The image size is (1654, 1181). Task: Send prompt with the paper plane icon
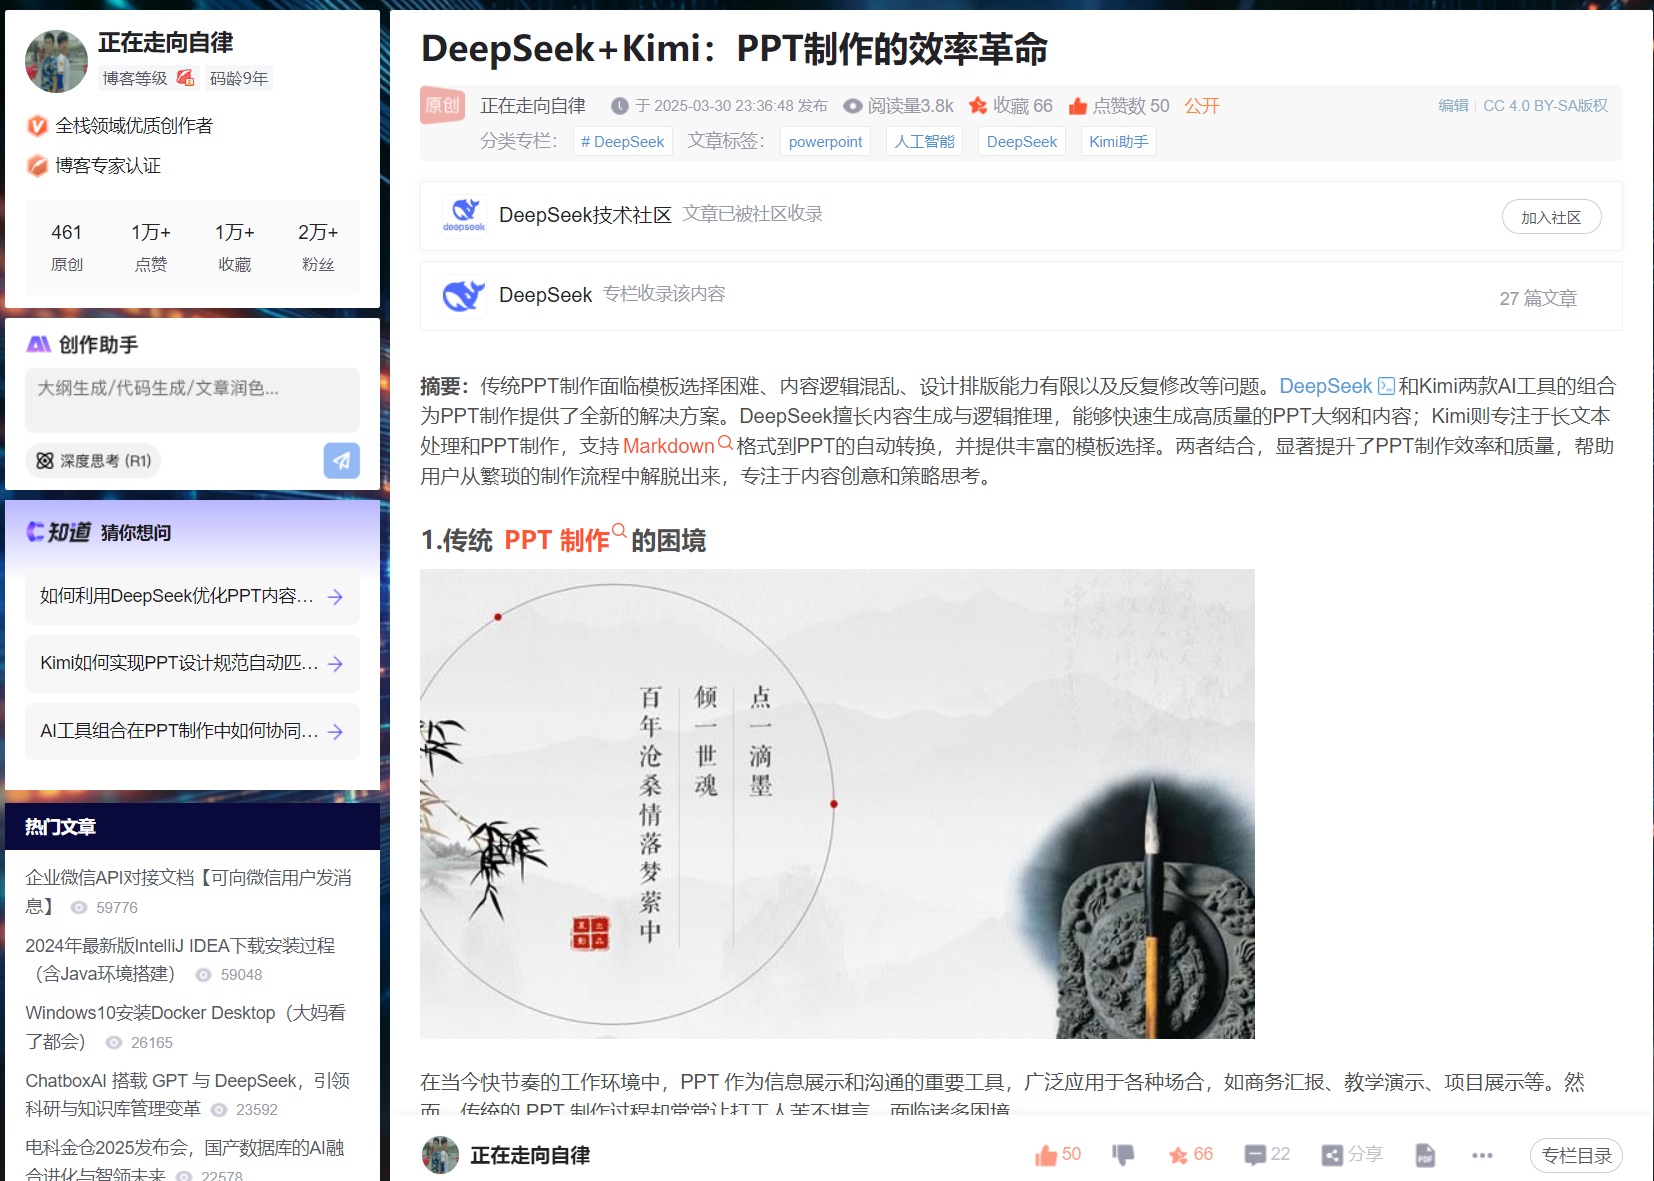(342, 461)
